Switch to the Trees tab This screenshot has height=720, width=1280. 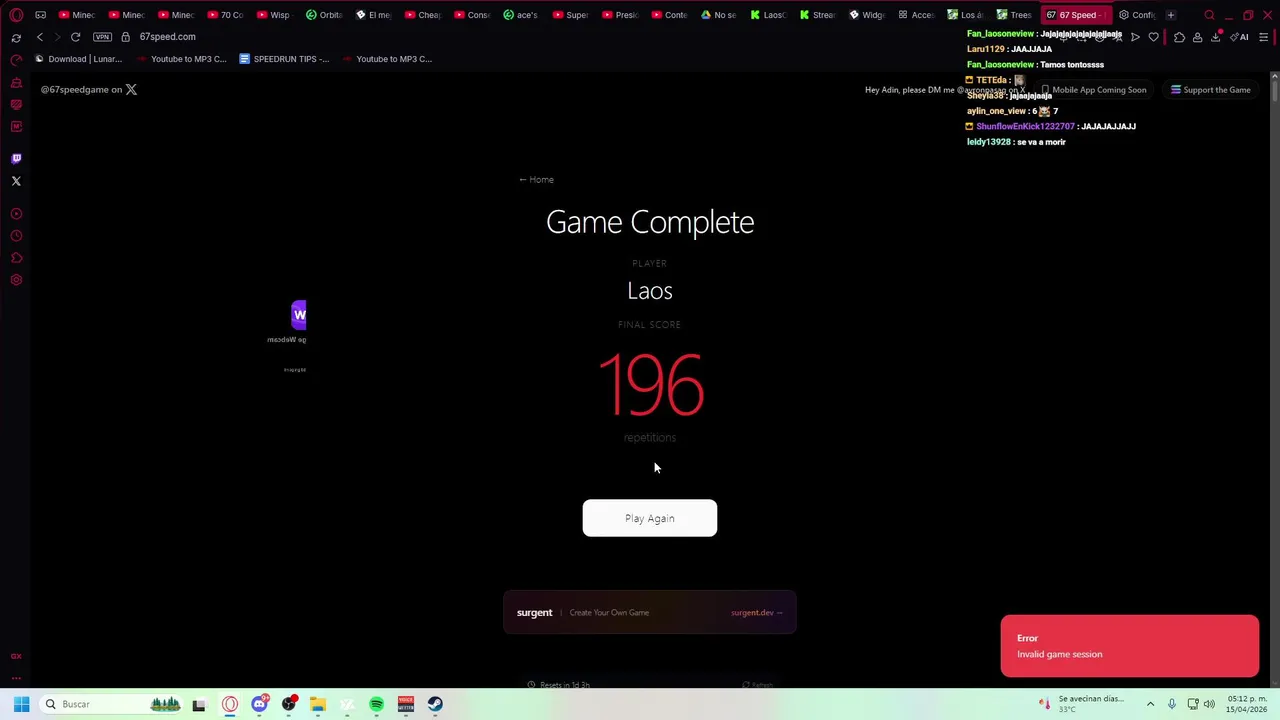(x=1014, y=15)
